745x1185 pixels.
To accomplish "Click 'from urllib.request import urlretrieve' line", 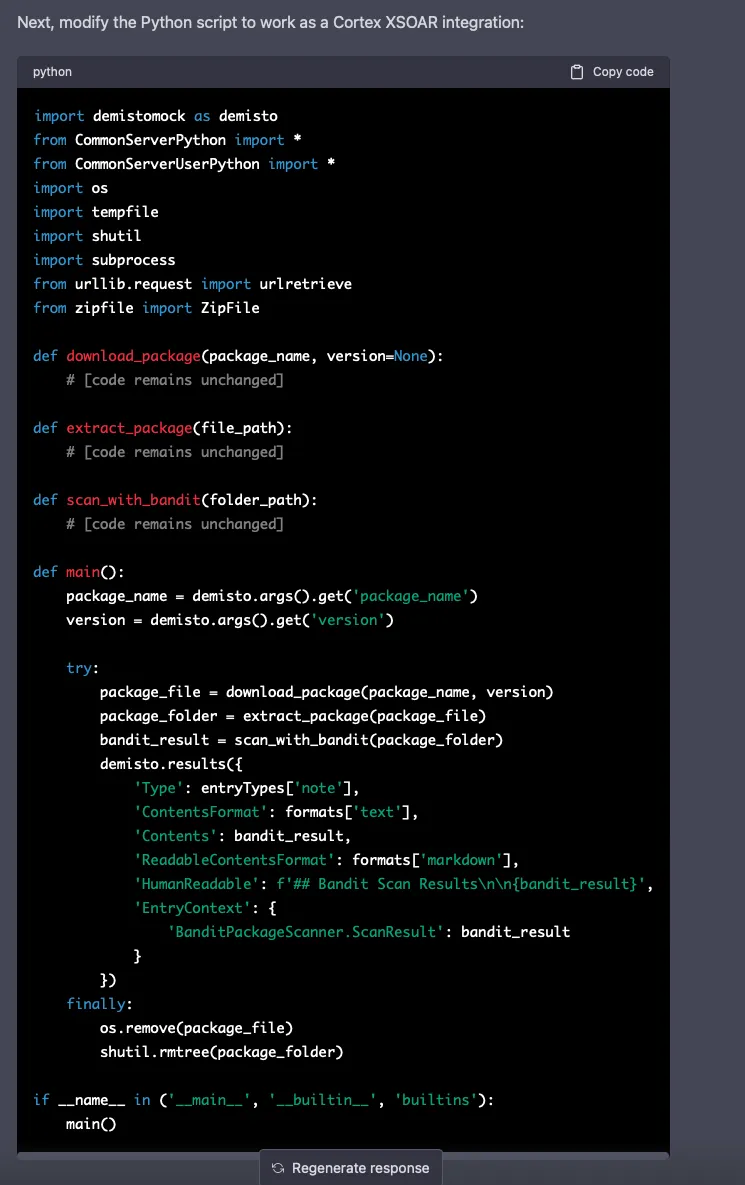I will click(x=192, y=284).
